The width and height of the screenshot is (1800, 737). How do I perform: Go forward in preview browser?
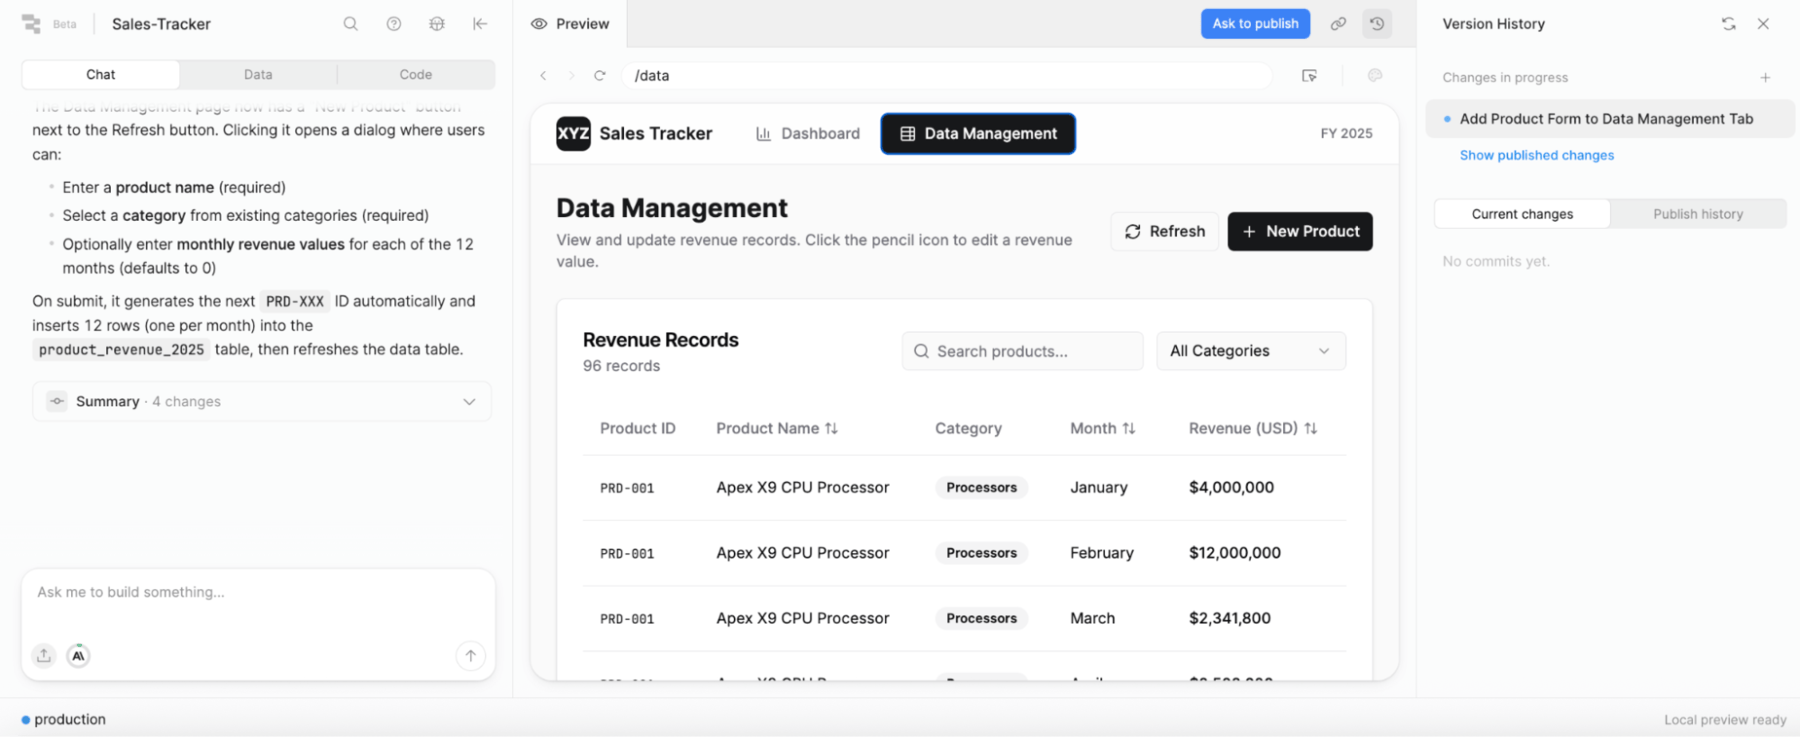[x=571, y=76]
